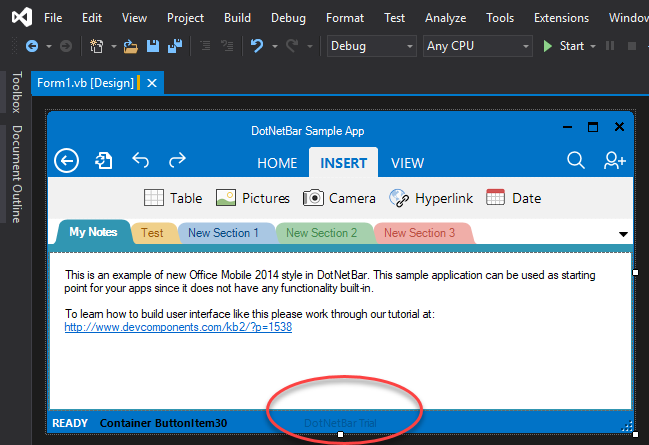Open the Edit menu
The image size is (649, 445).
pyautogui.click(x=92, y=18)
